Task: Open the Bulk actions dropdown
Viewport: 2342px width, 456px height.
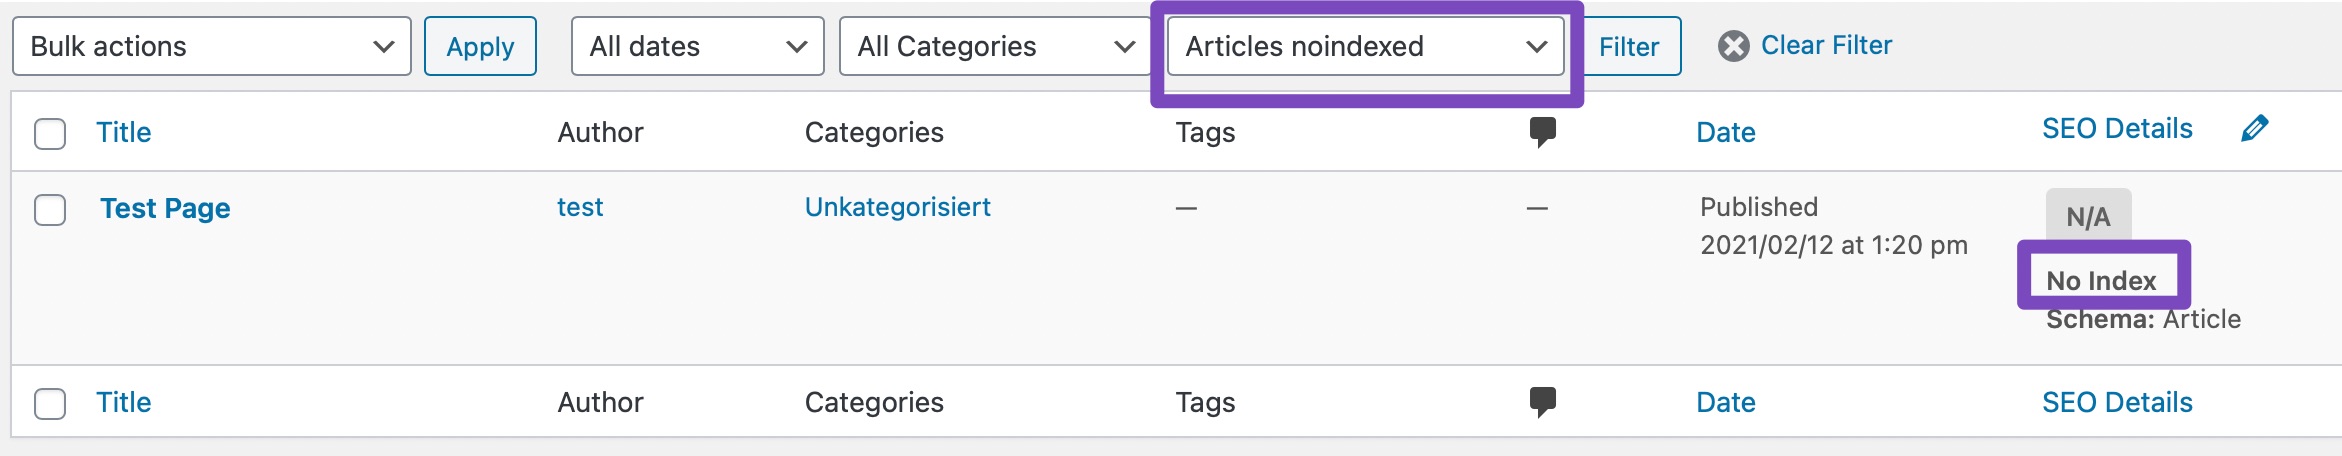Action: tap(212, 46)
